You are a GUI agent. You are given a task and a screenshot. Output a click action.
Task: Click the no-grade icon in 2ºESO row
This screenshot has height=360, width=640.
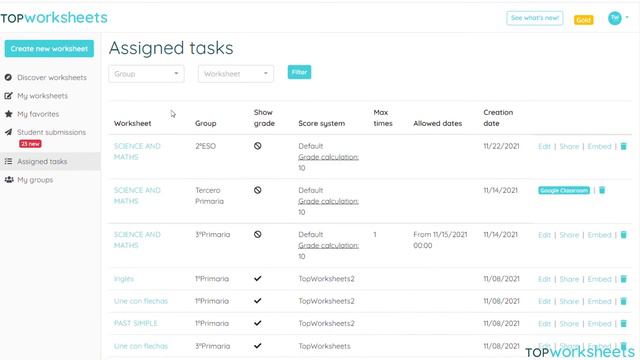pos(258,146)
